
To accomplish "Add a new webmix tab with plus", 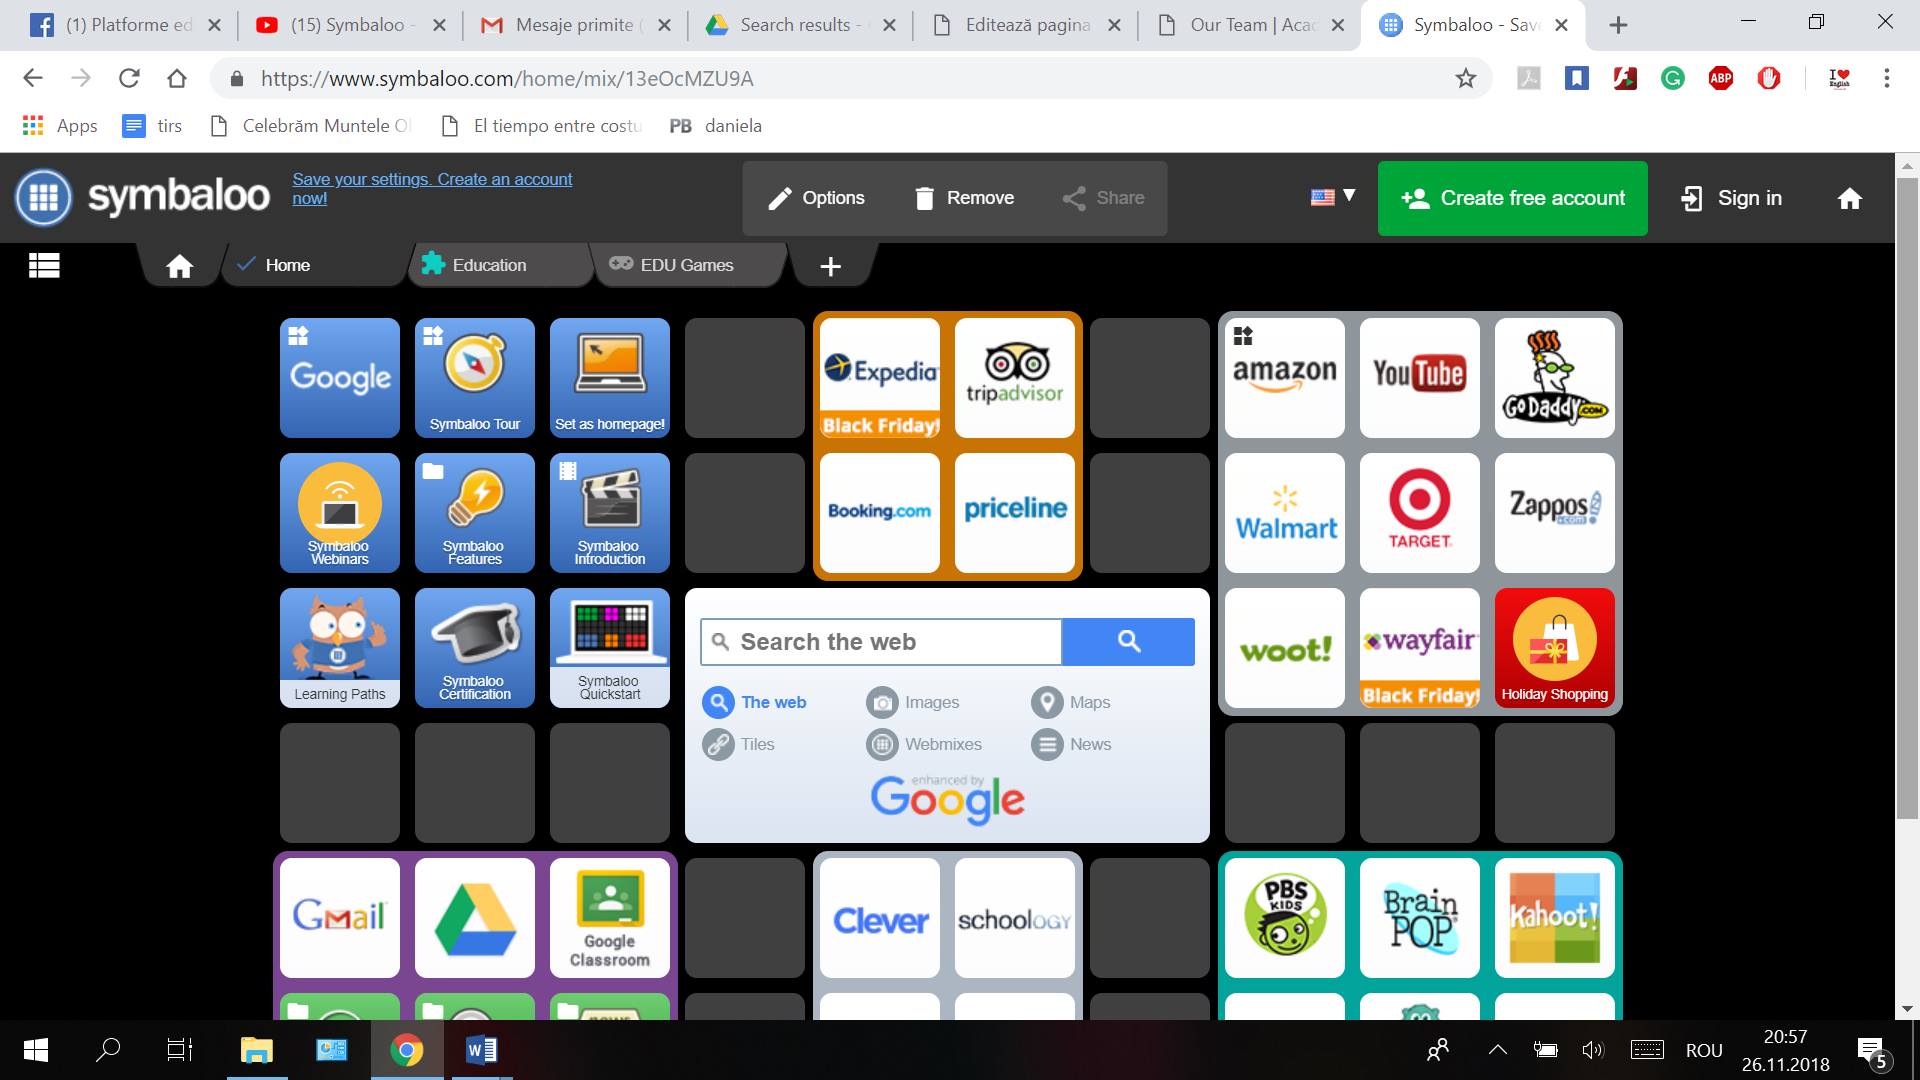I will click(830, 265).
